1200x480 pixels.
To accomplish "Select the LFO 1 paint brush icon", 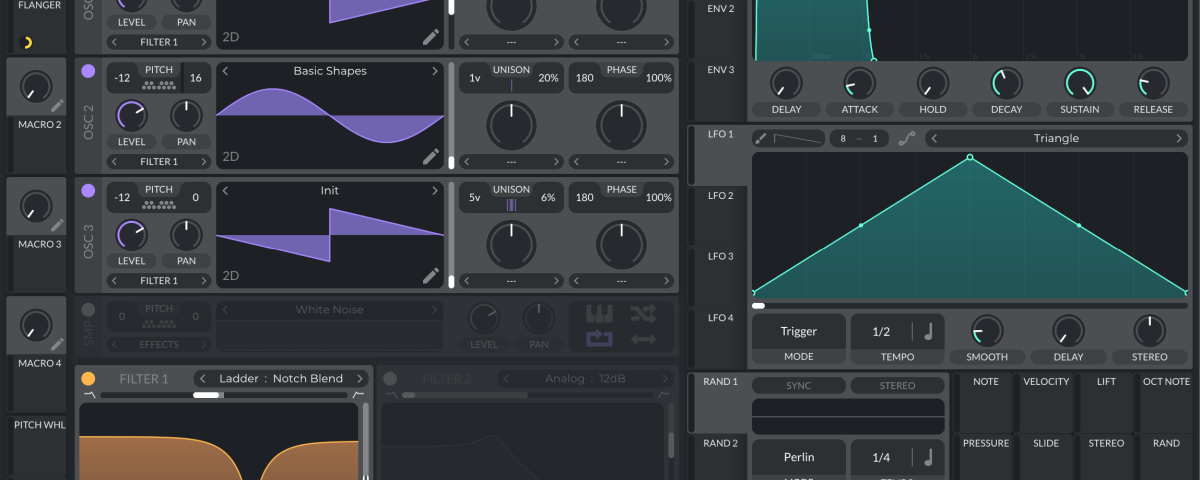I will click(761, 139).
